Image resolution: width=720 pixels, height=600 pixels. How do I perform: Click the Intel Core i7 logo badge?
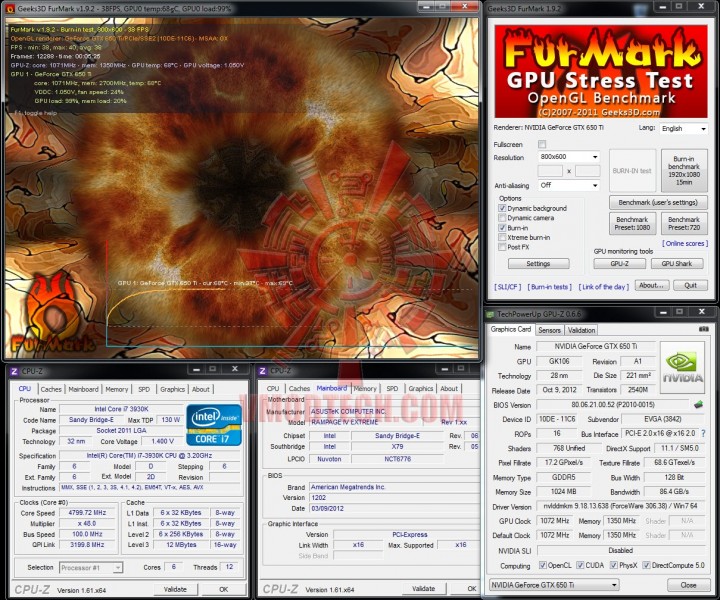pos(214,425)
